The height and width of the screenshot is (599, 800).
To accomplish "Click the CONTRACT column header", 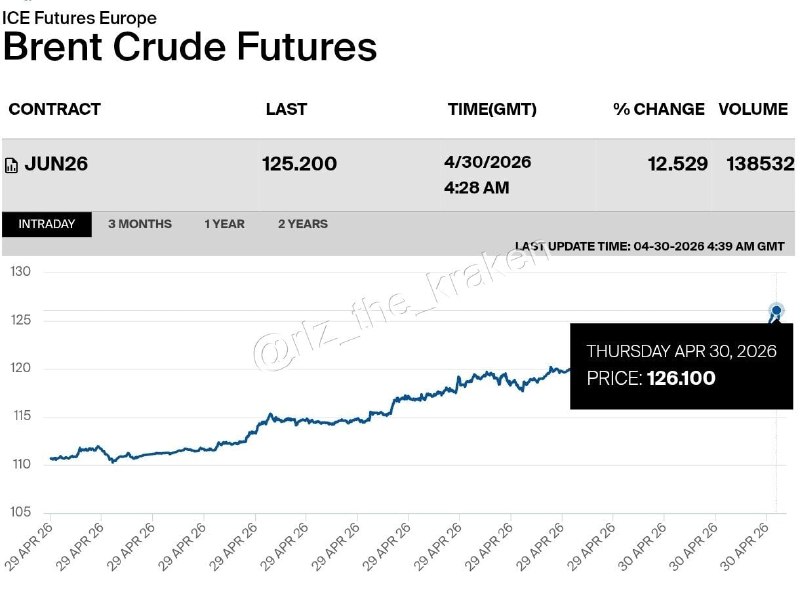I will tap(54, 110).
